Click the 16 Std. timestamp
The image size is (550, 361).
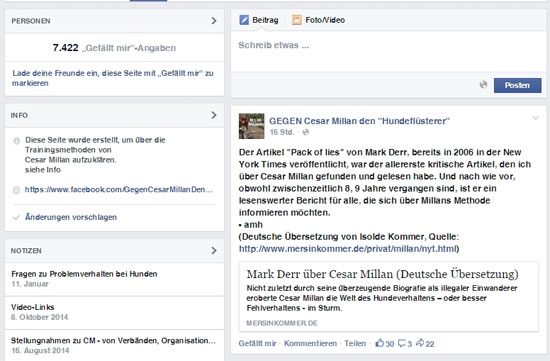click(x=282, y=132)
